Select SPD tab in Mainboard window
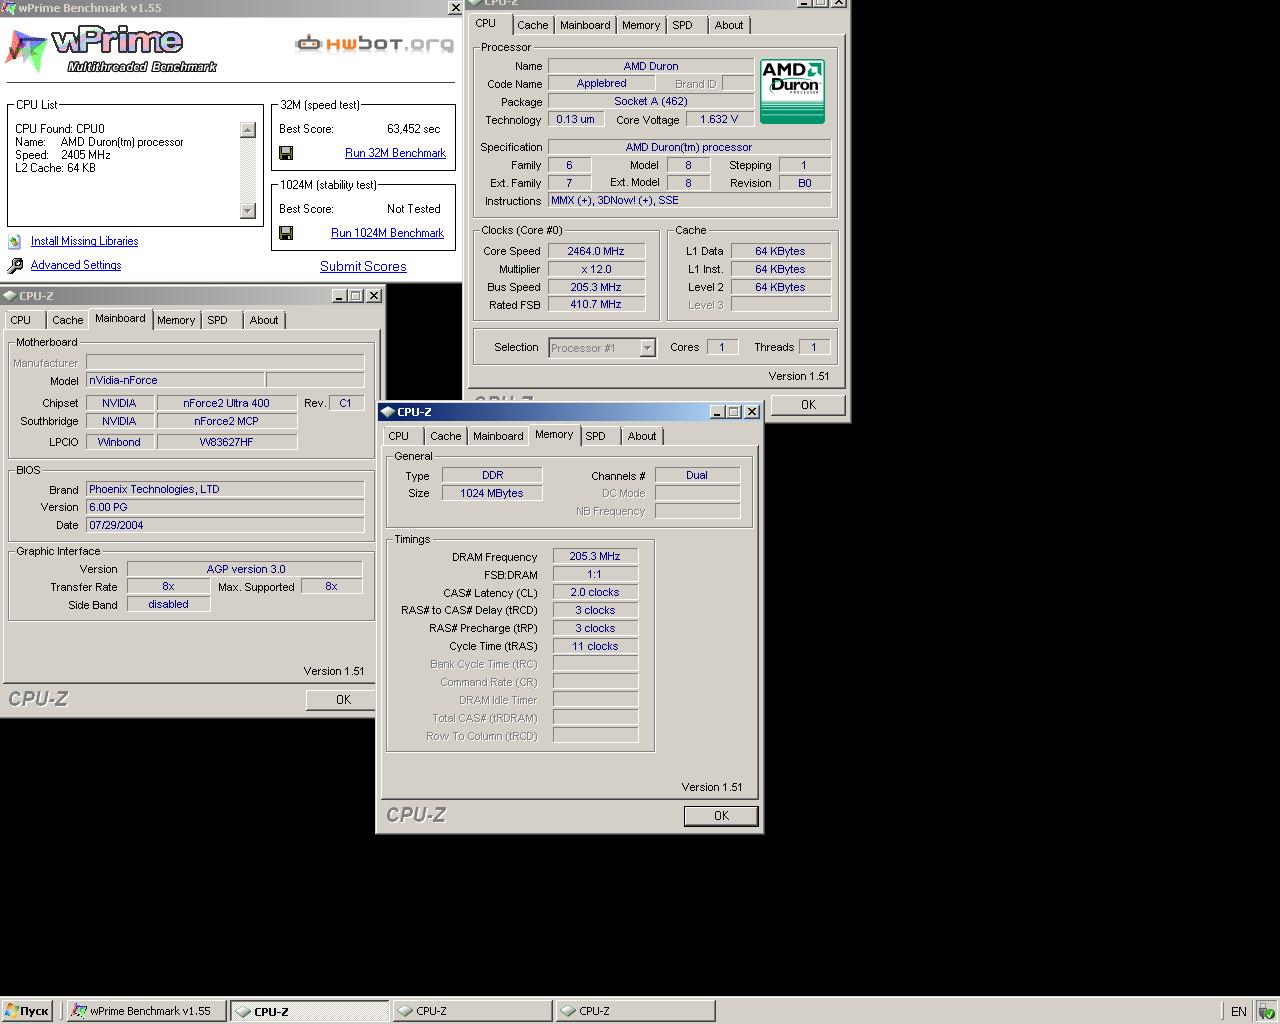1280x1024 pixels. coord(217,320)
